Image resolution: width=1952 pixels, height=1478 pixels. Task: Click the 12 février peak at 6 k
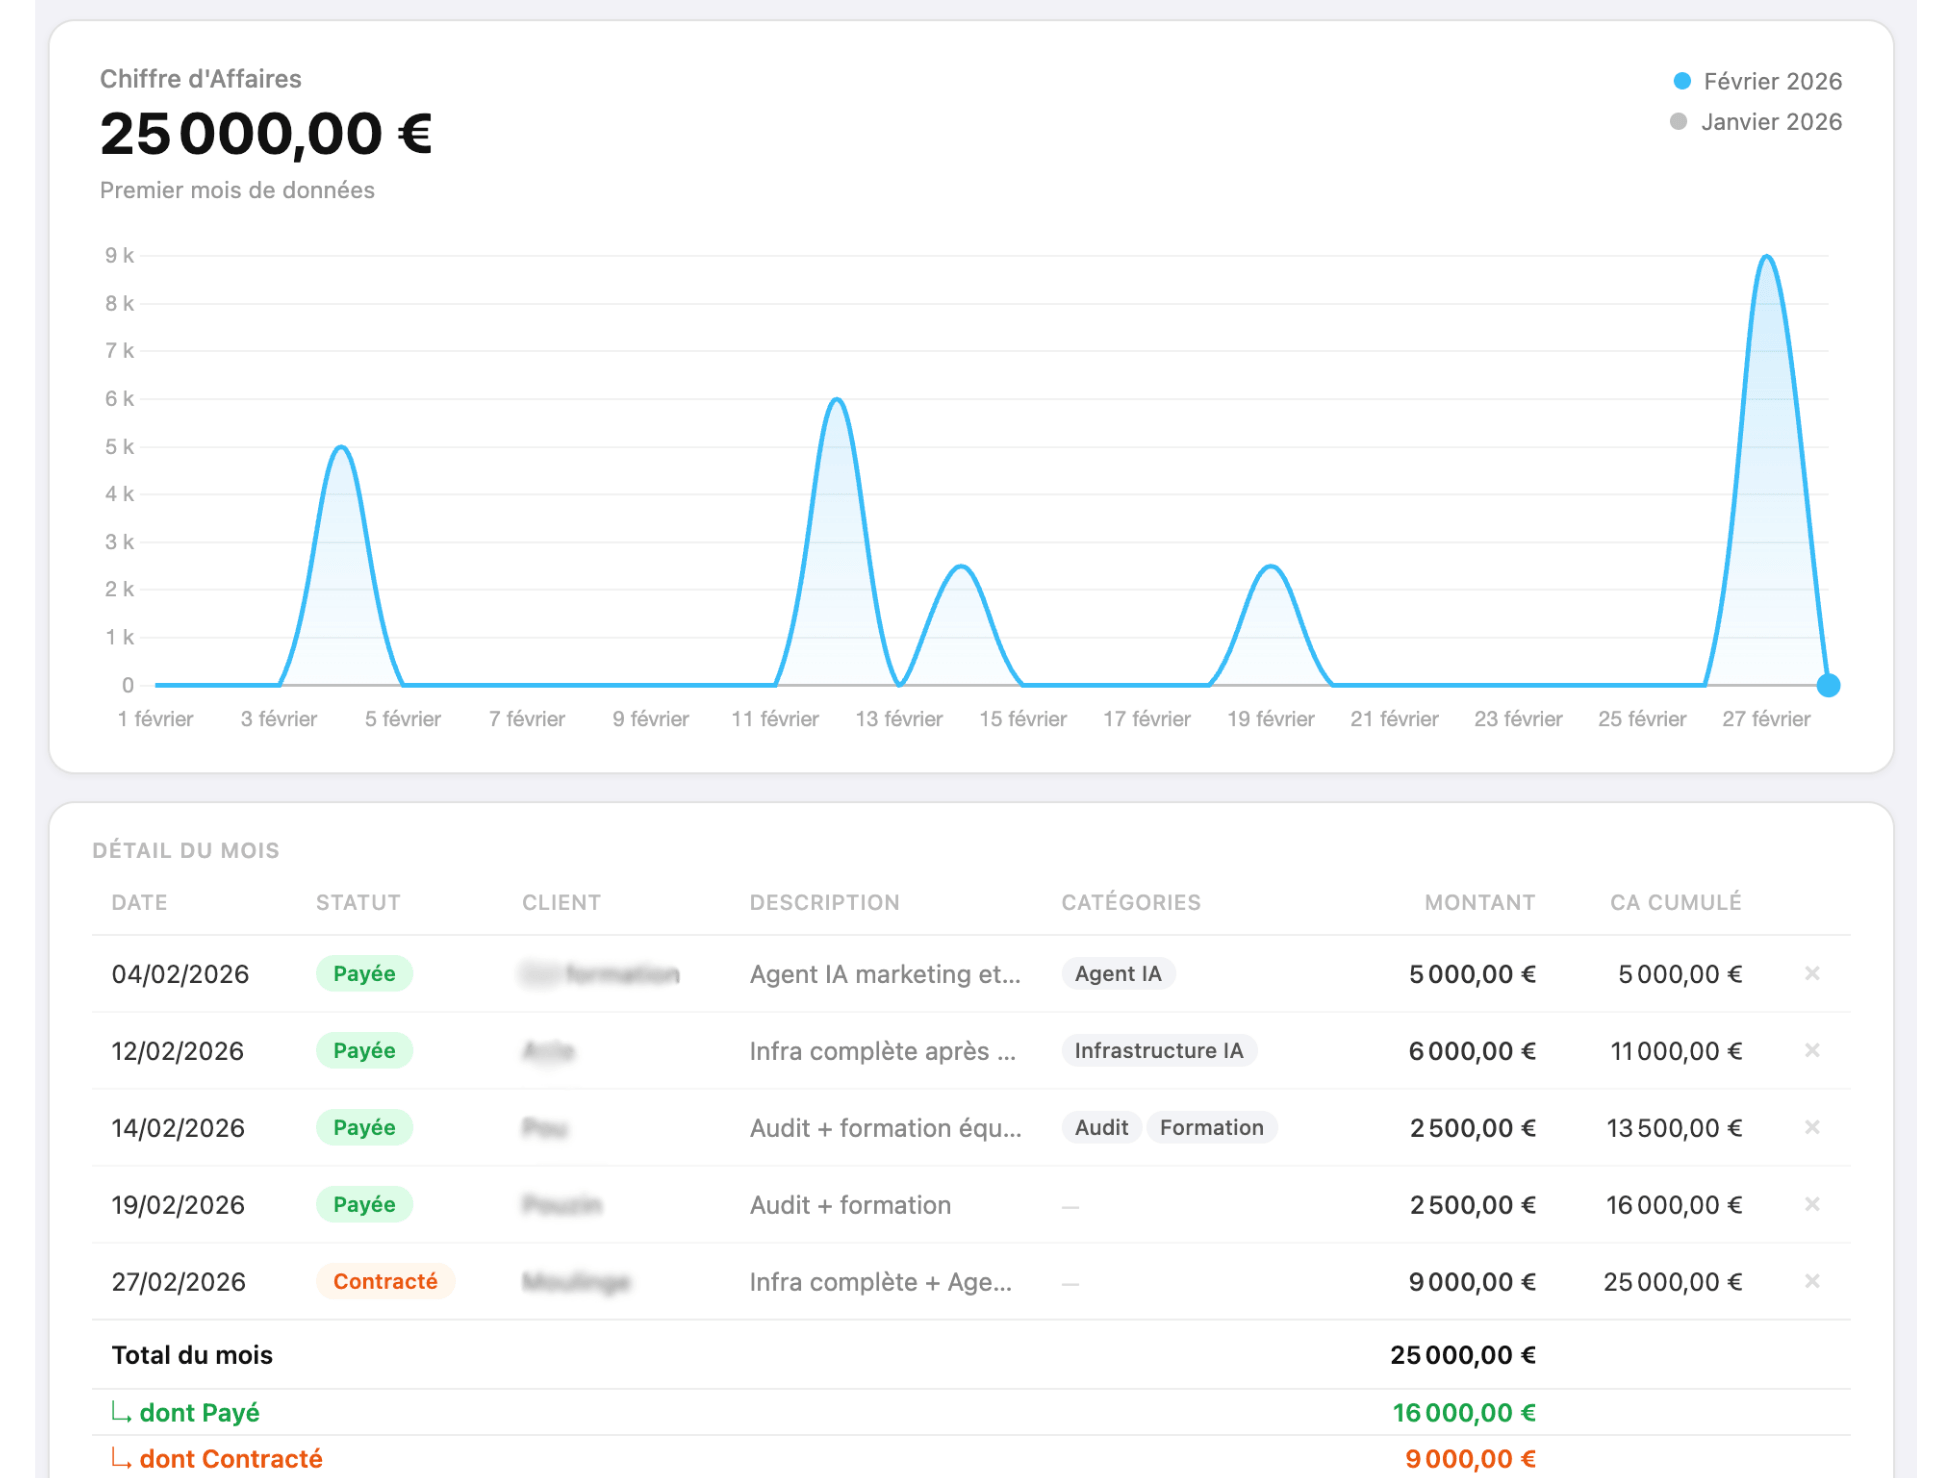[837, 400]
